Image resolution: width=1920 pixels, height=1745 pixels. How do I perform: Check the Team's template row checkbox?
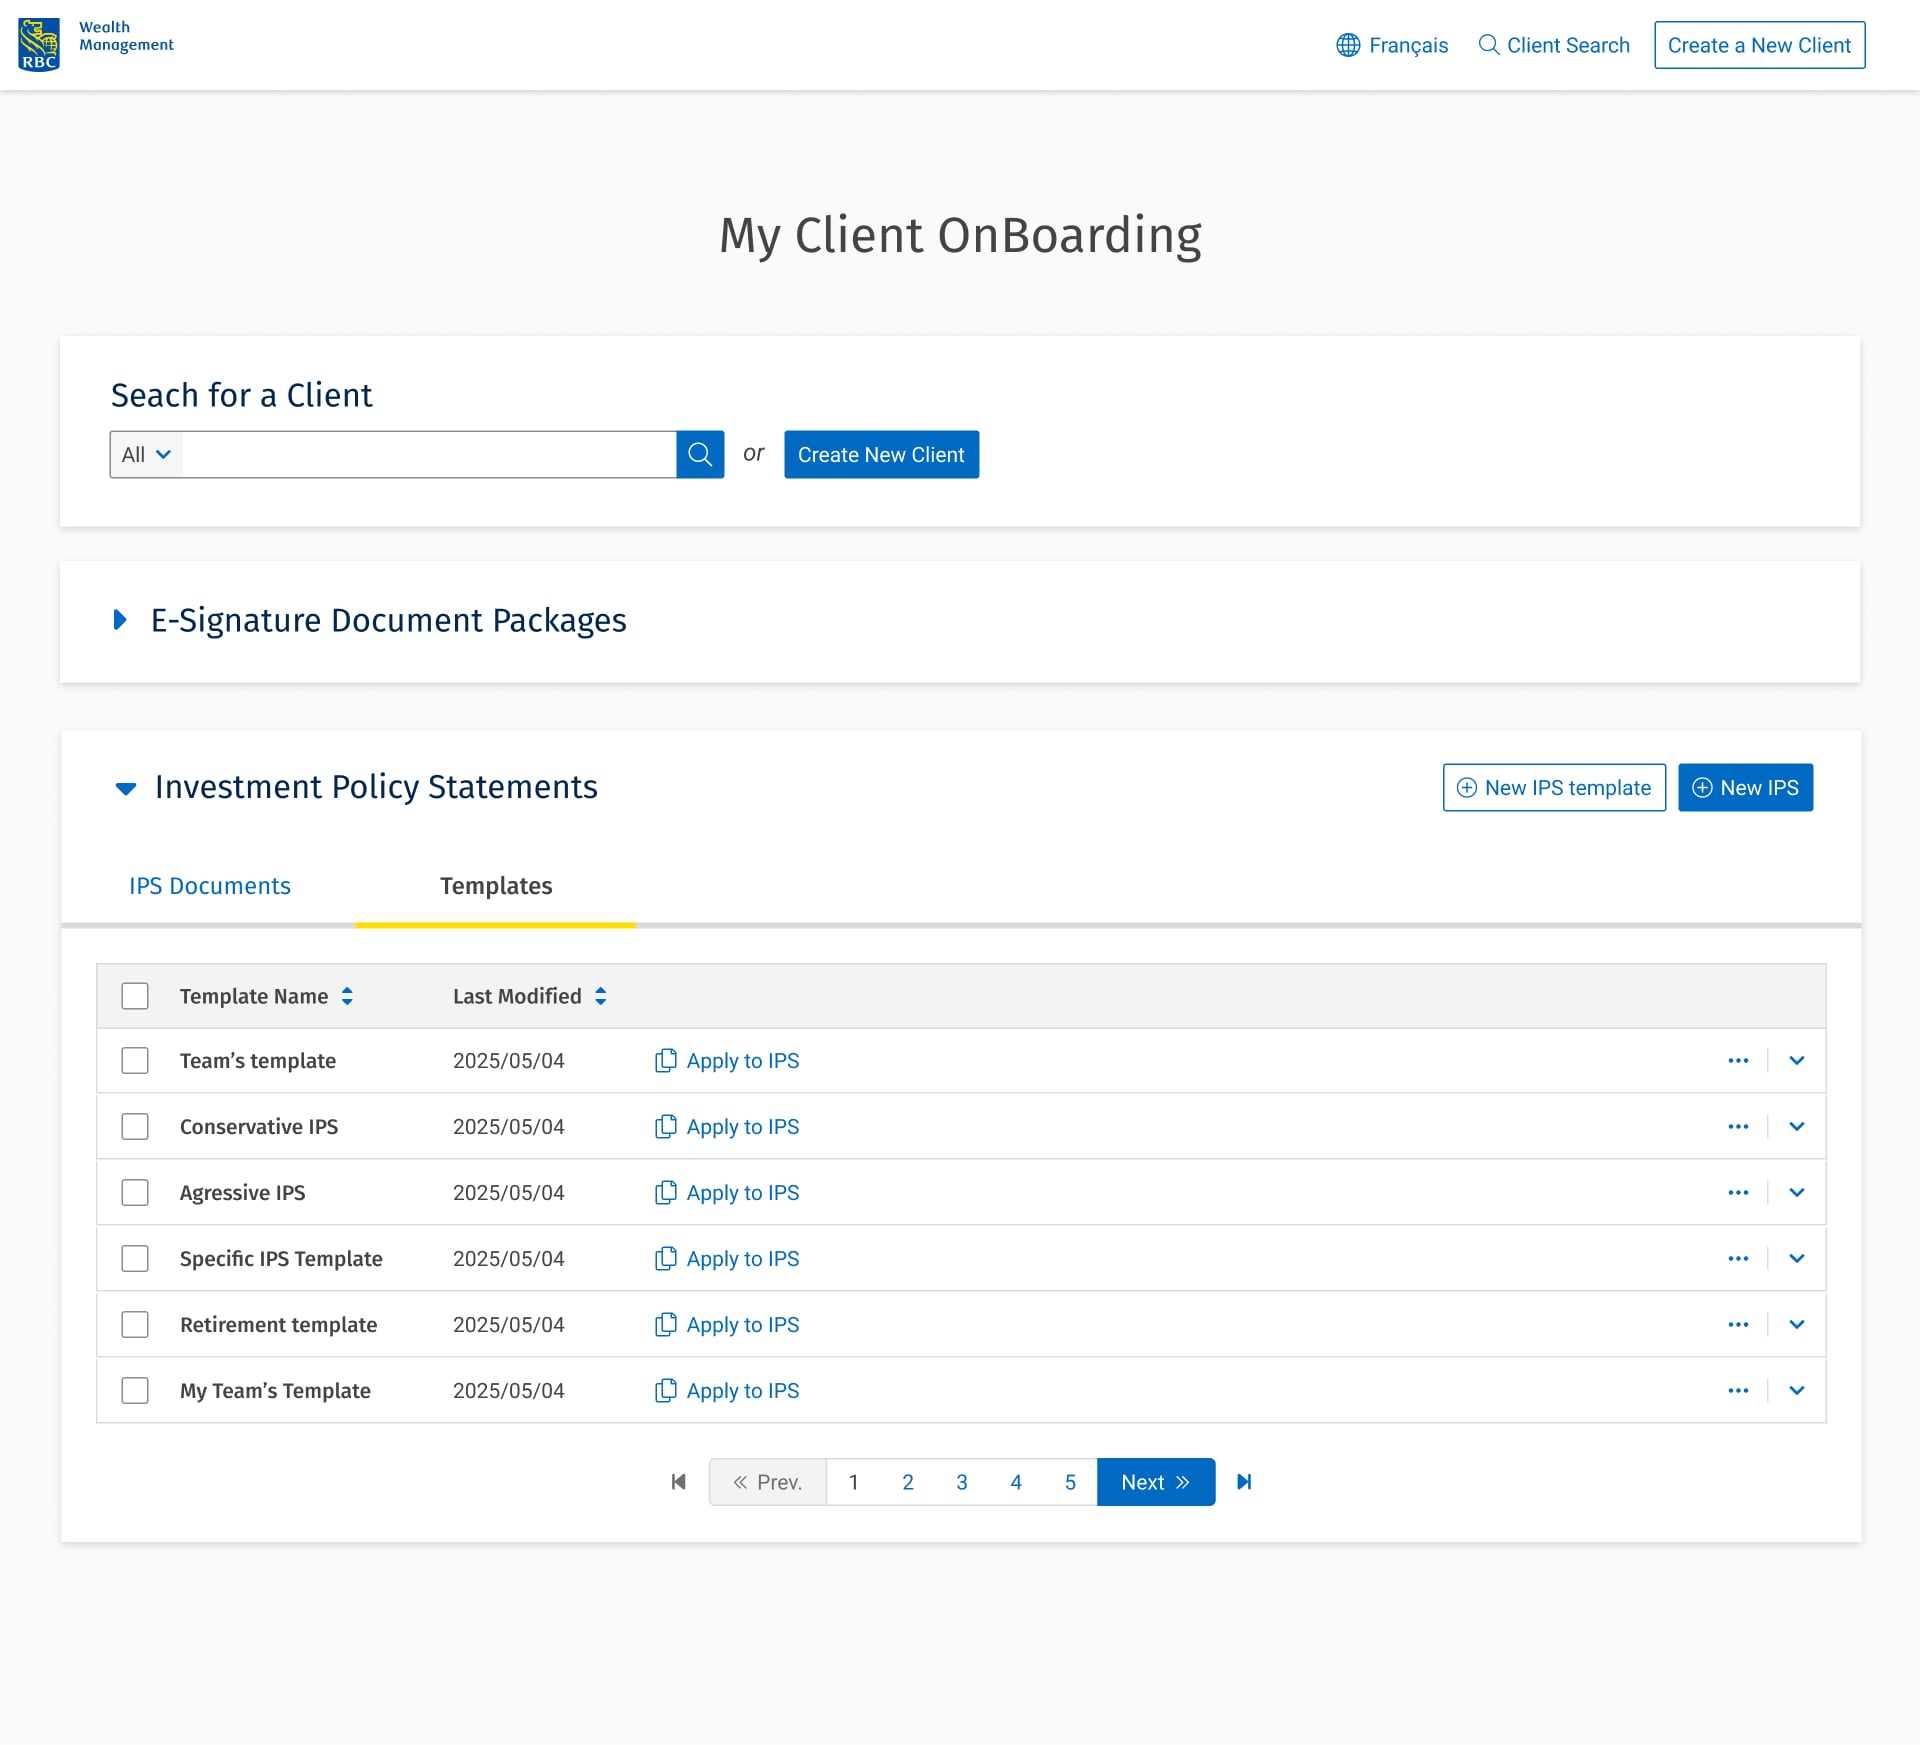click(135, 1061)
